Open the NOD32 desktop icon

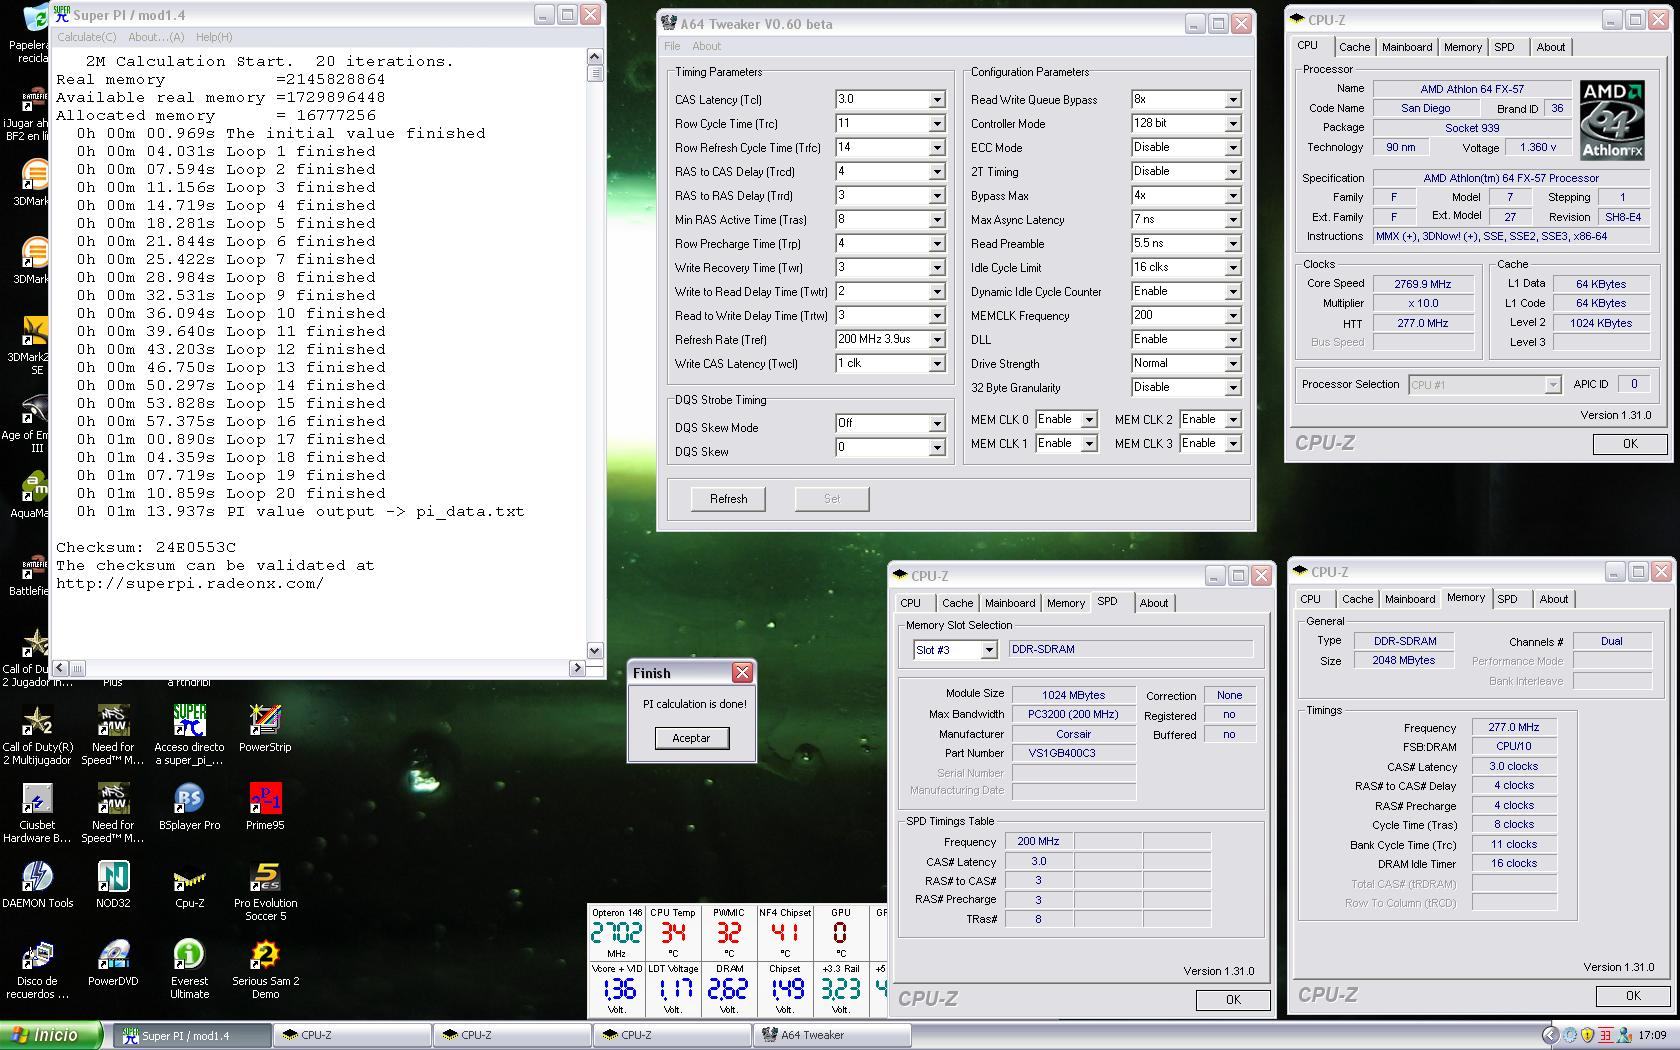pyautogui.click(x=113, y=878)
